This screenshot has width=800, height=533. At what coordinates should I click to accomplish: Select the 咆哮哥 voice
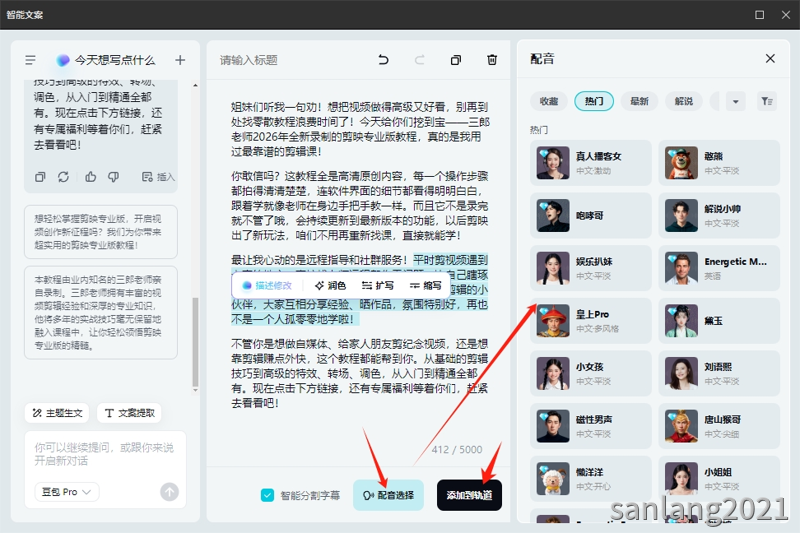point(591,215)
